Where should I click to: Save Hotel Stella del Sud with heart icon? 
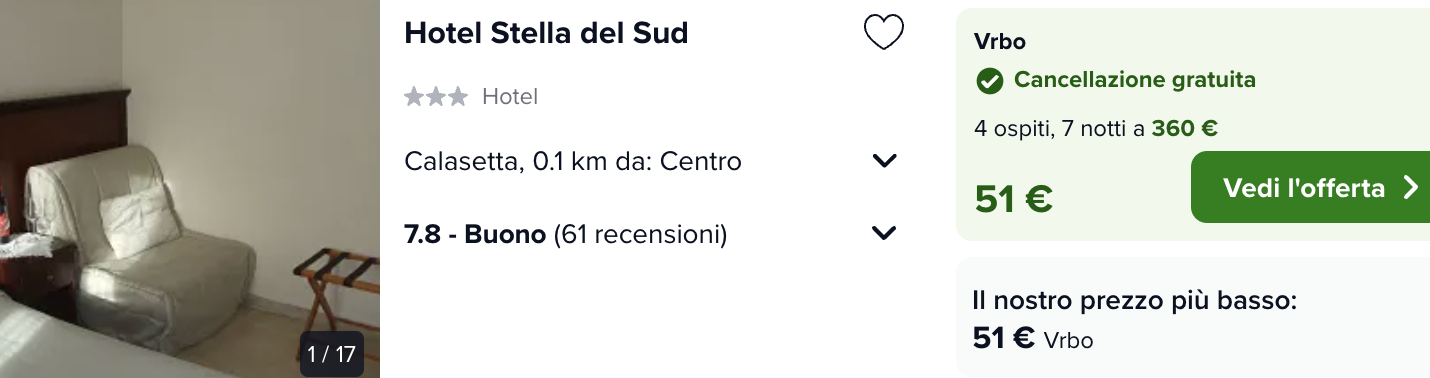click(883, 33)
